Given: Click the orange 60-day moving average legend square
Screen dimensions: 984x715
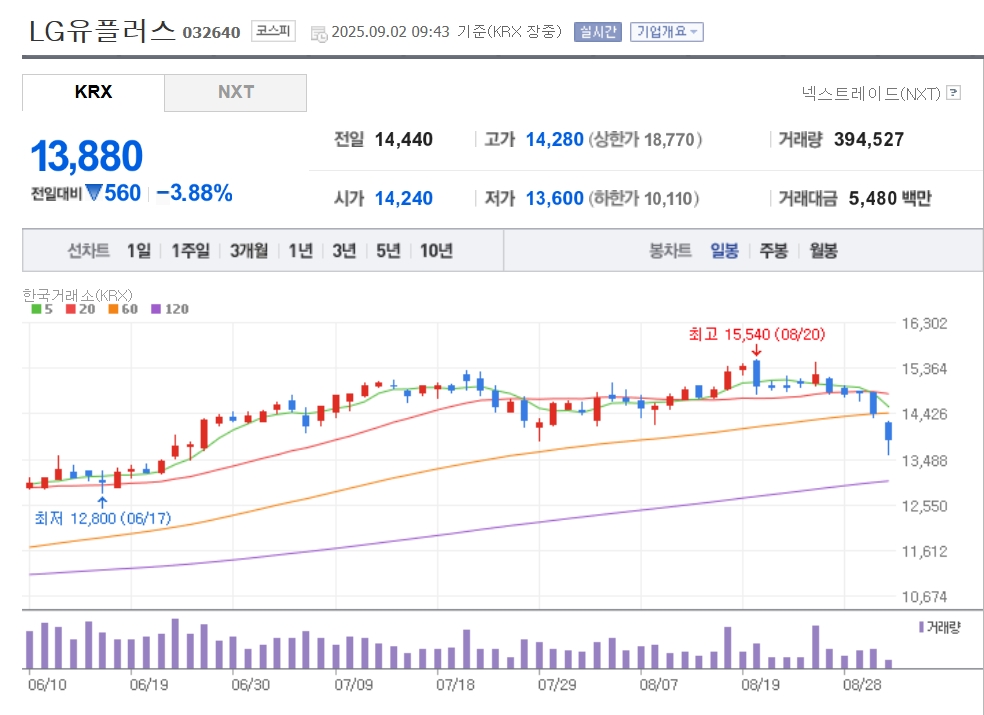Looking at the screenshot, I should [x=113, y=309].
